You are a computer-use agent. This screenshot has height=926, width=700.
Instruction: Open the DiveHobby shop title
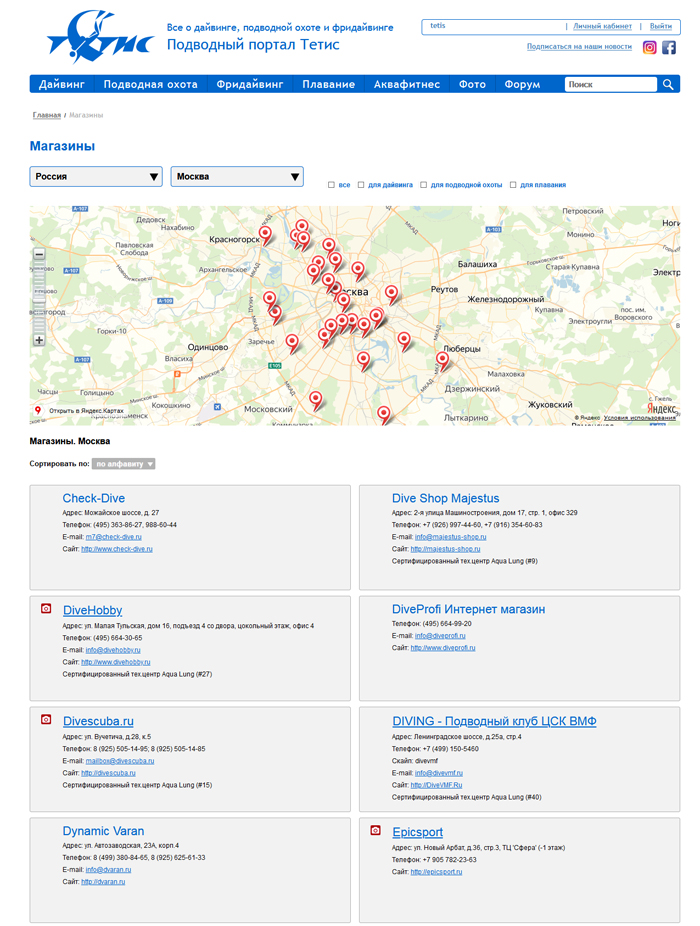coord(93,610)
